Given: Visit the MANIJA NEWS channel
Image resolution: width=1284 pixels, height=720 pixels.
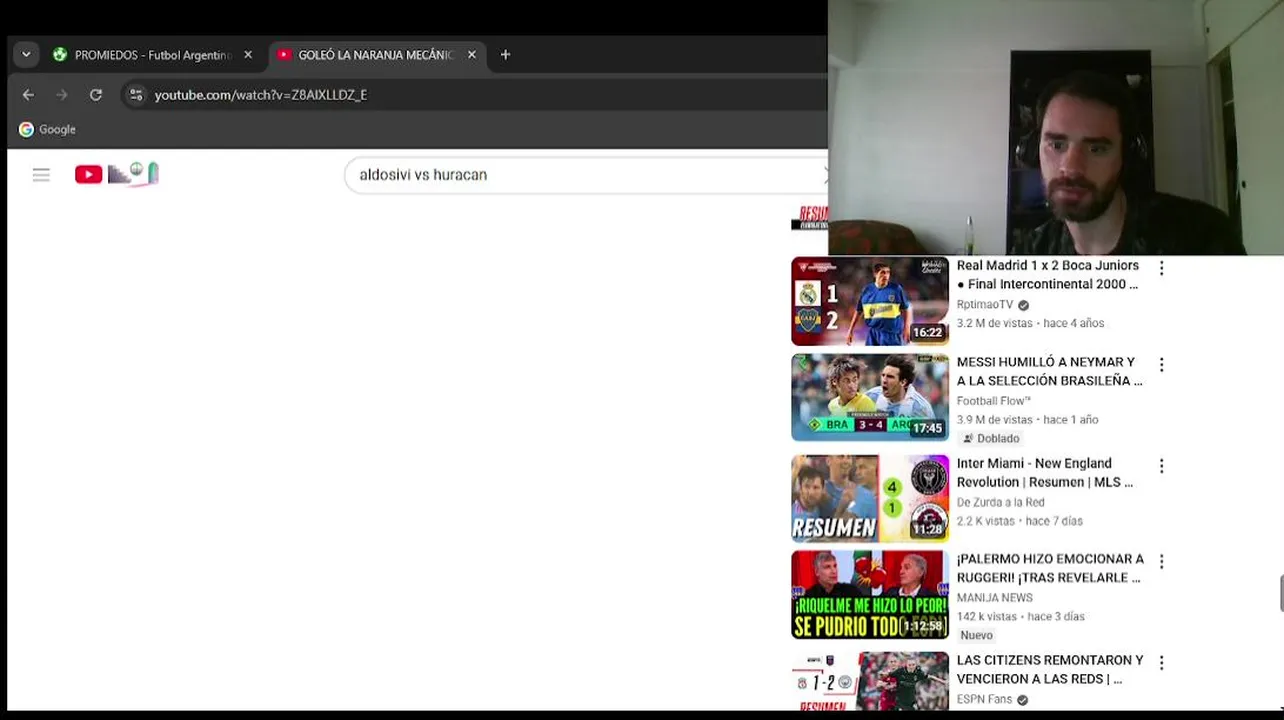Looking at the screenshot, I should pos(994,598).
